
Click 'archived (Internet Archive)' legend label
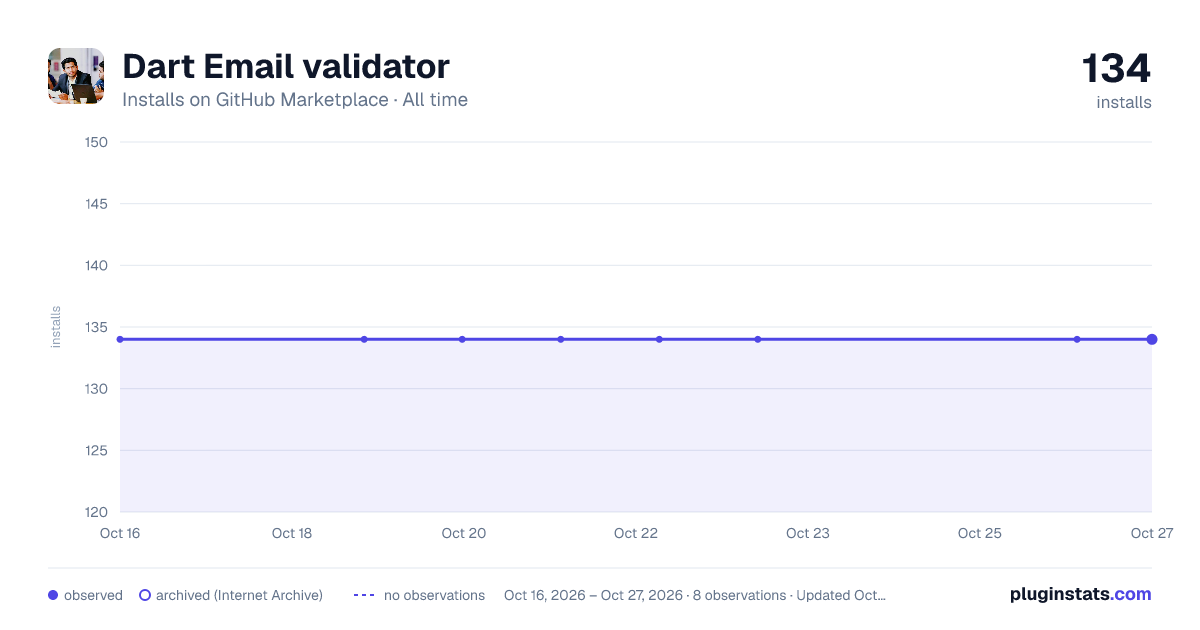point(239,595)
